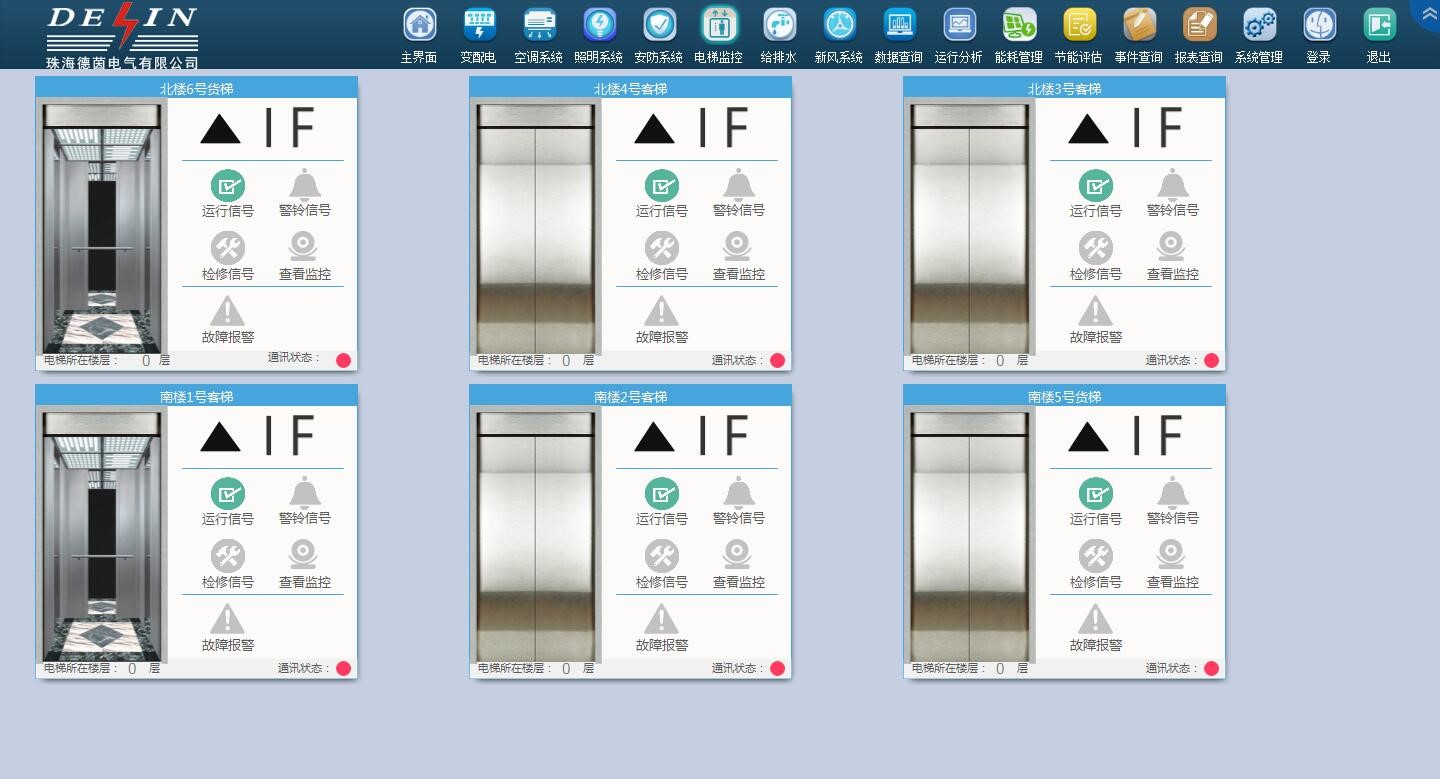Click the 南楼5号货梯 elevator door image
The width and height of the screenshot is (1440, 779).
pos(970,536)
